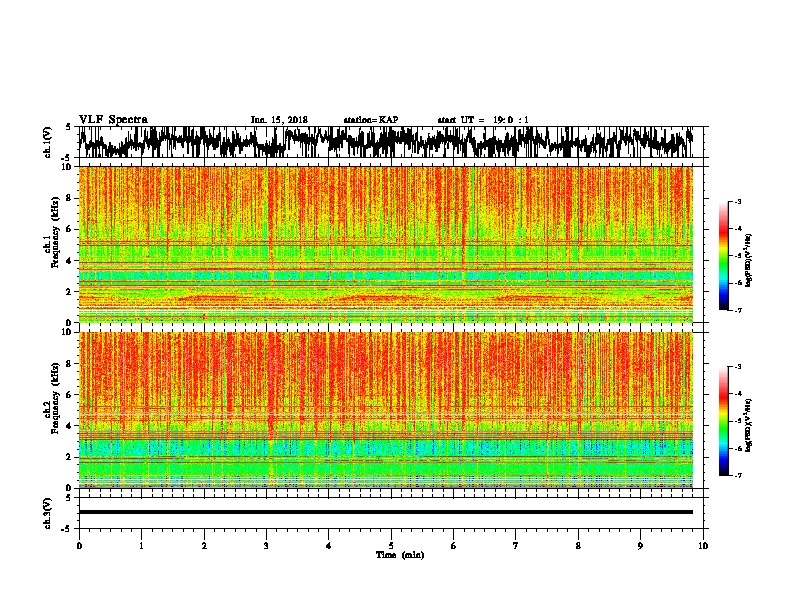This screenshot has height=612, width=792.
Task: Click the ch.2 "Frequency (kHz)" axis label
Action: 55,398
